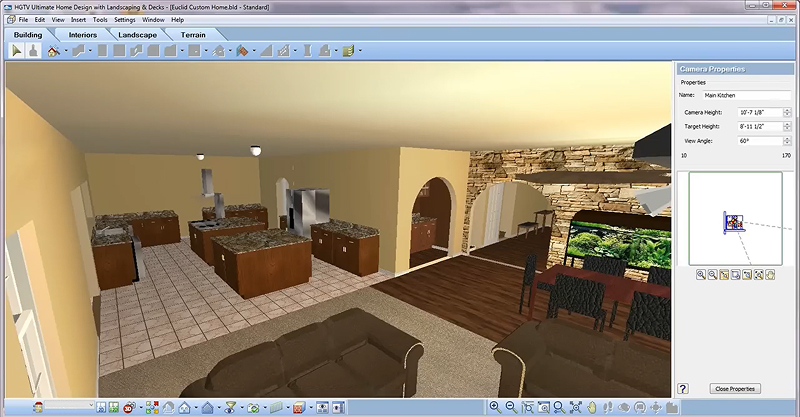The image size is (800, 417).
Task: Click the move camera four-arrow icon
Action: (x=656, y=407)
